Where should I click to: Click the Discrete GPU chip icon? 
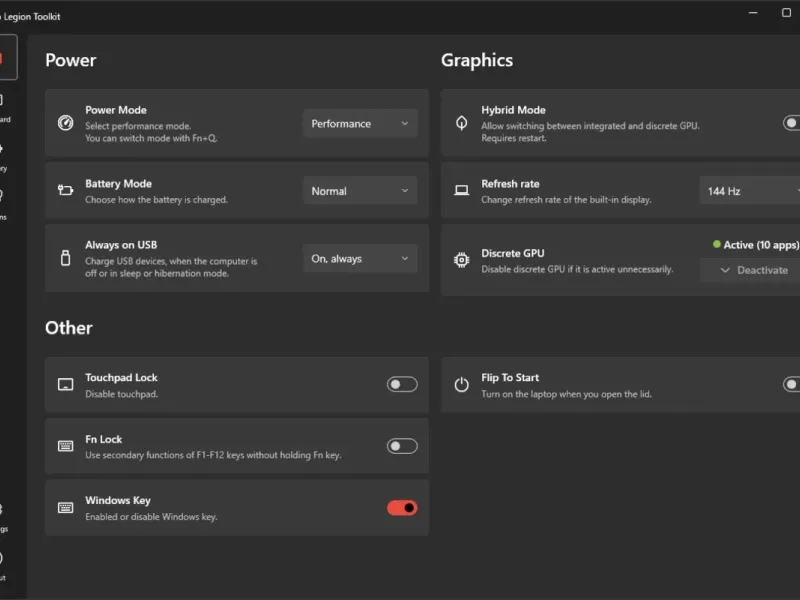click(x=462, y=260)
